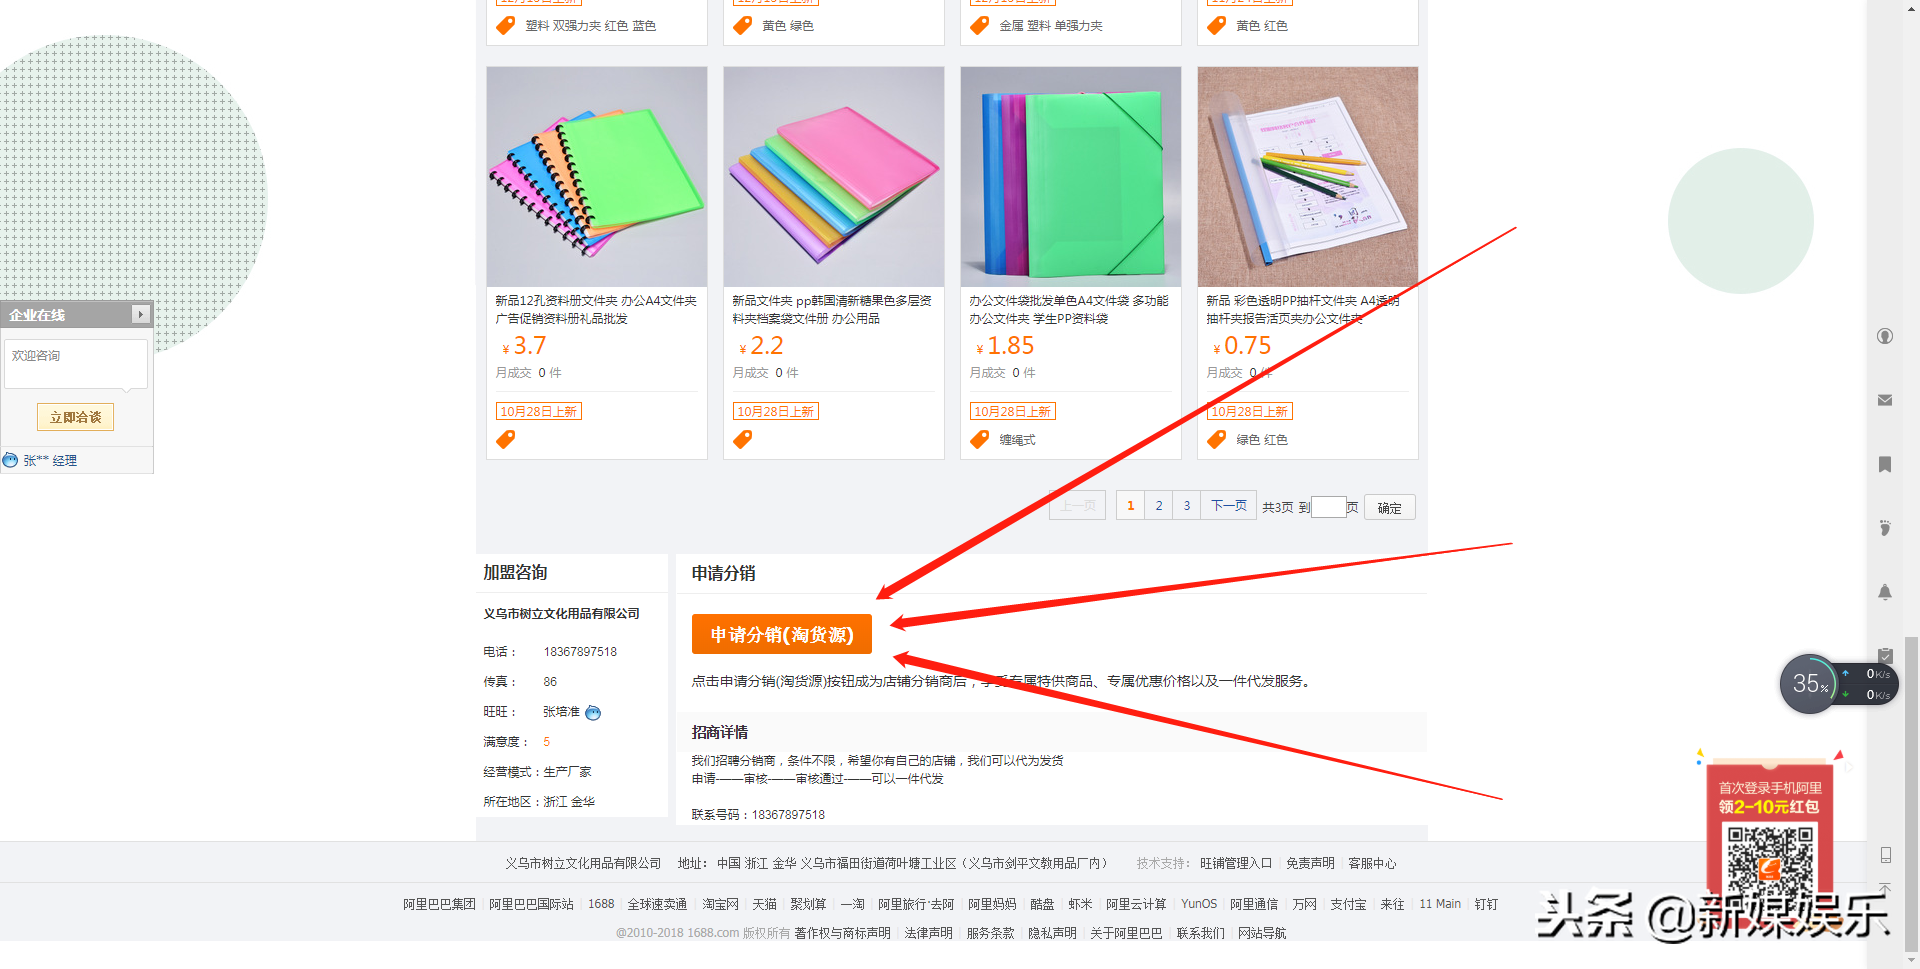Screen dimensions: 1920x969
Task: Collapse the 企业在线 panel arrow
Action: coord(141,314)
